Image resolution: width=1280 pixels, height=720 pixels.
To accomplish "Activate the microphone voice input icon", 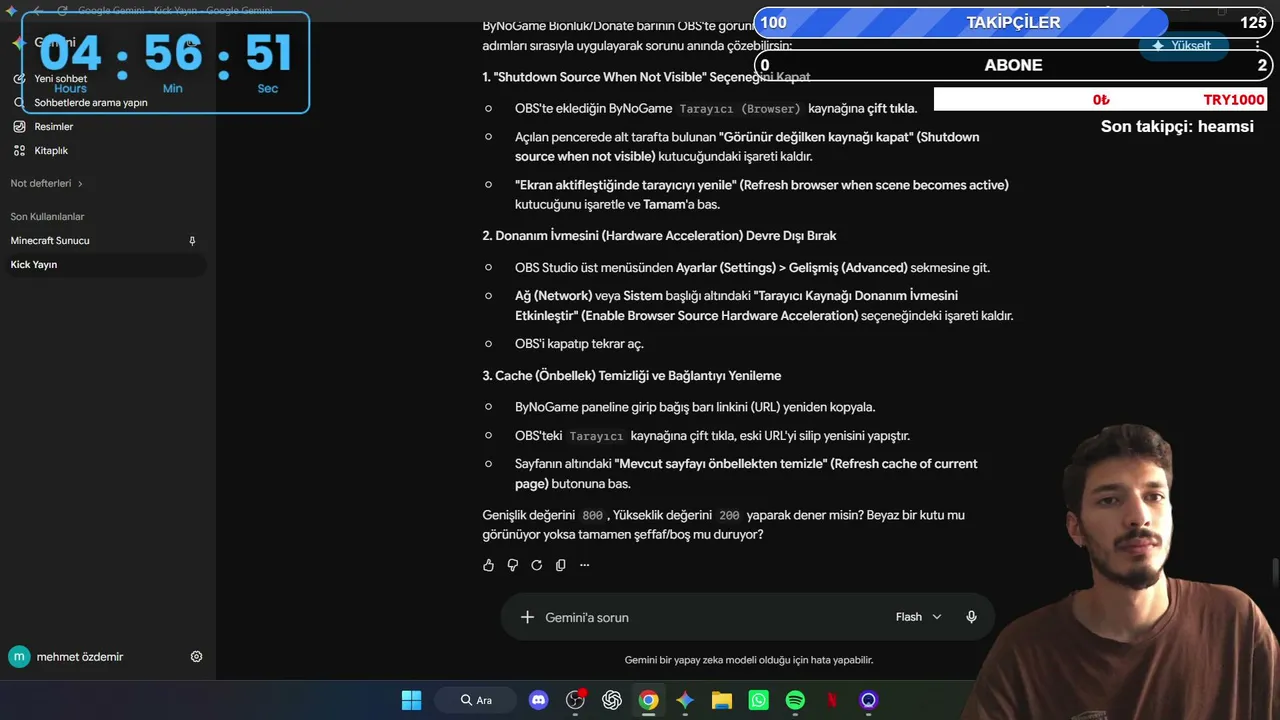I will pos(971,617).
